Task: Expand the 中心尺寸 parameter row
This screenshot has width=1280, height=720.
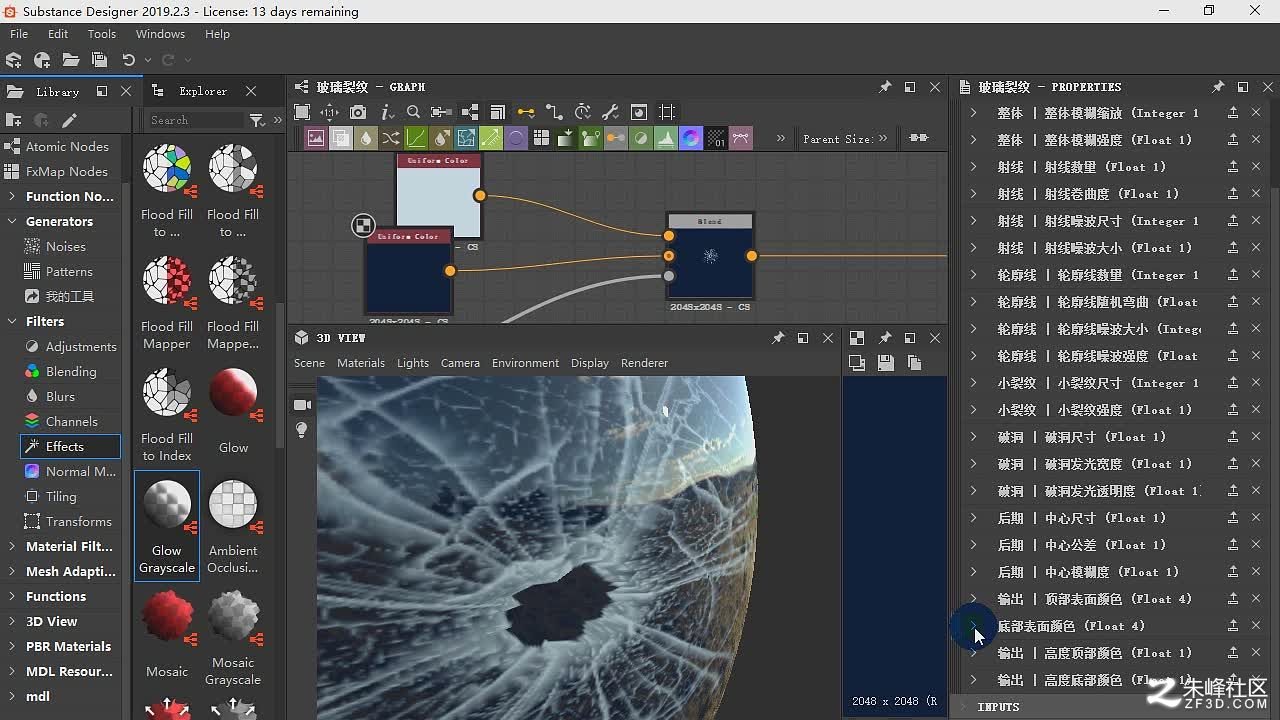Action: (x=974, y=518)
